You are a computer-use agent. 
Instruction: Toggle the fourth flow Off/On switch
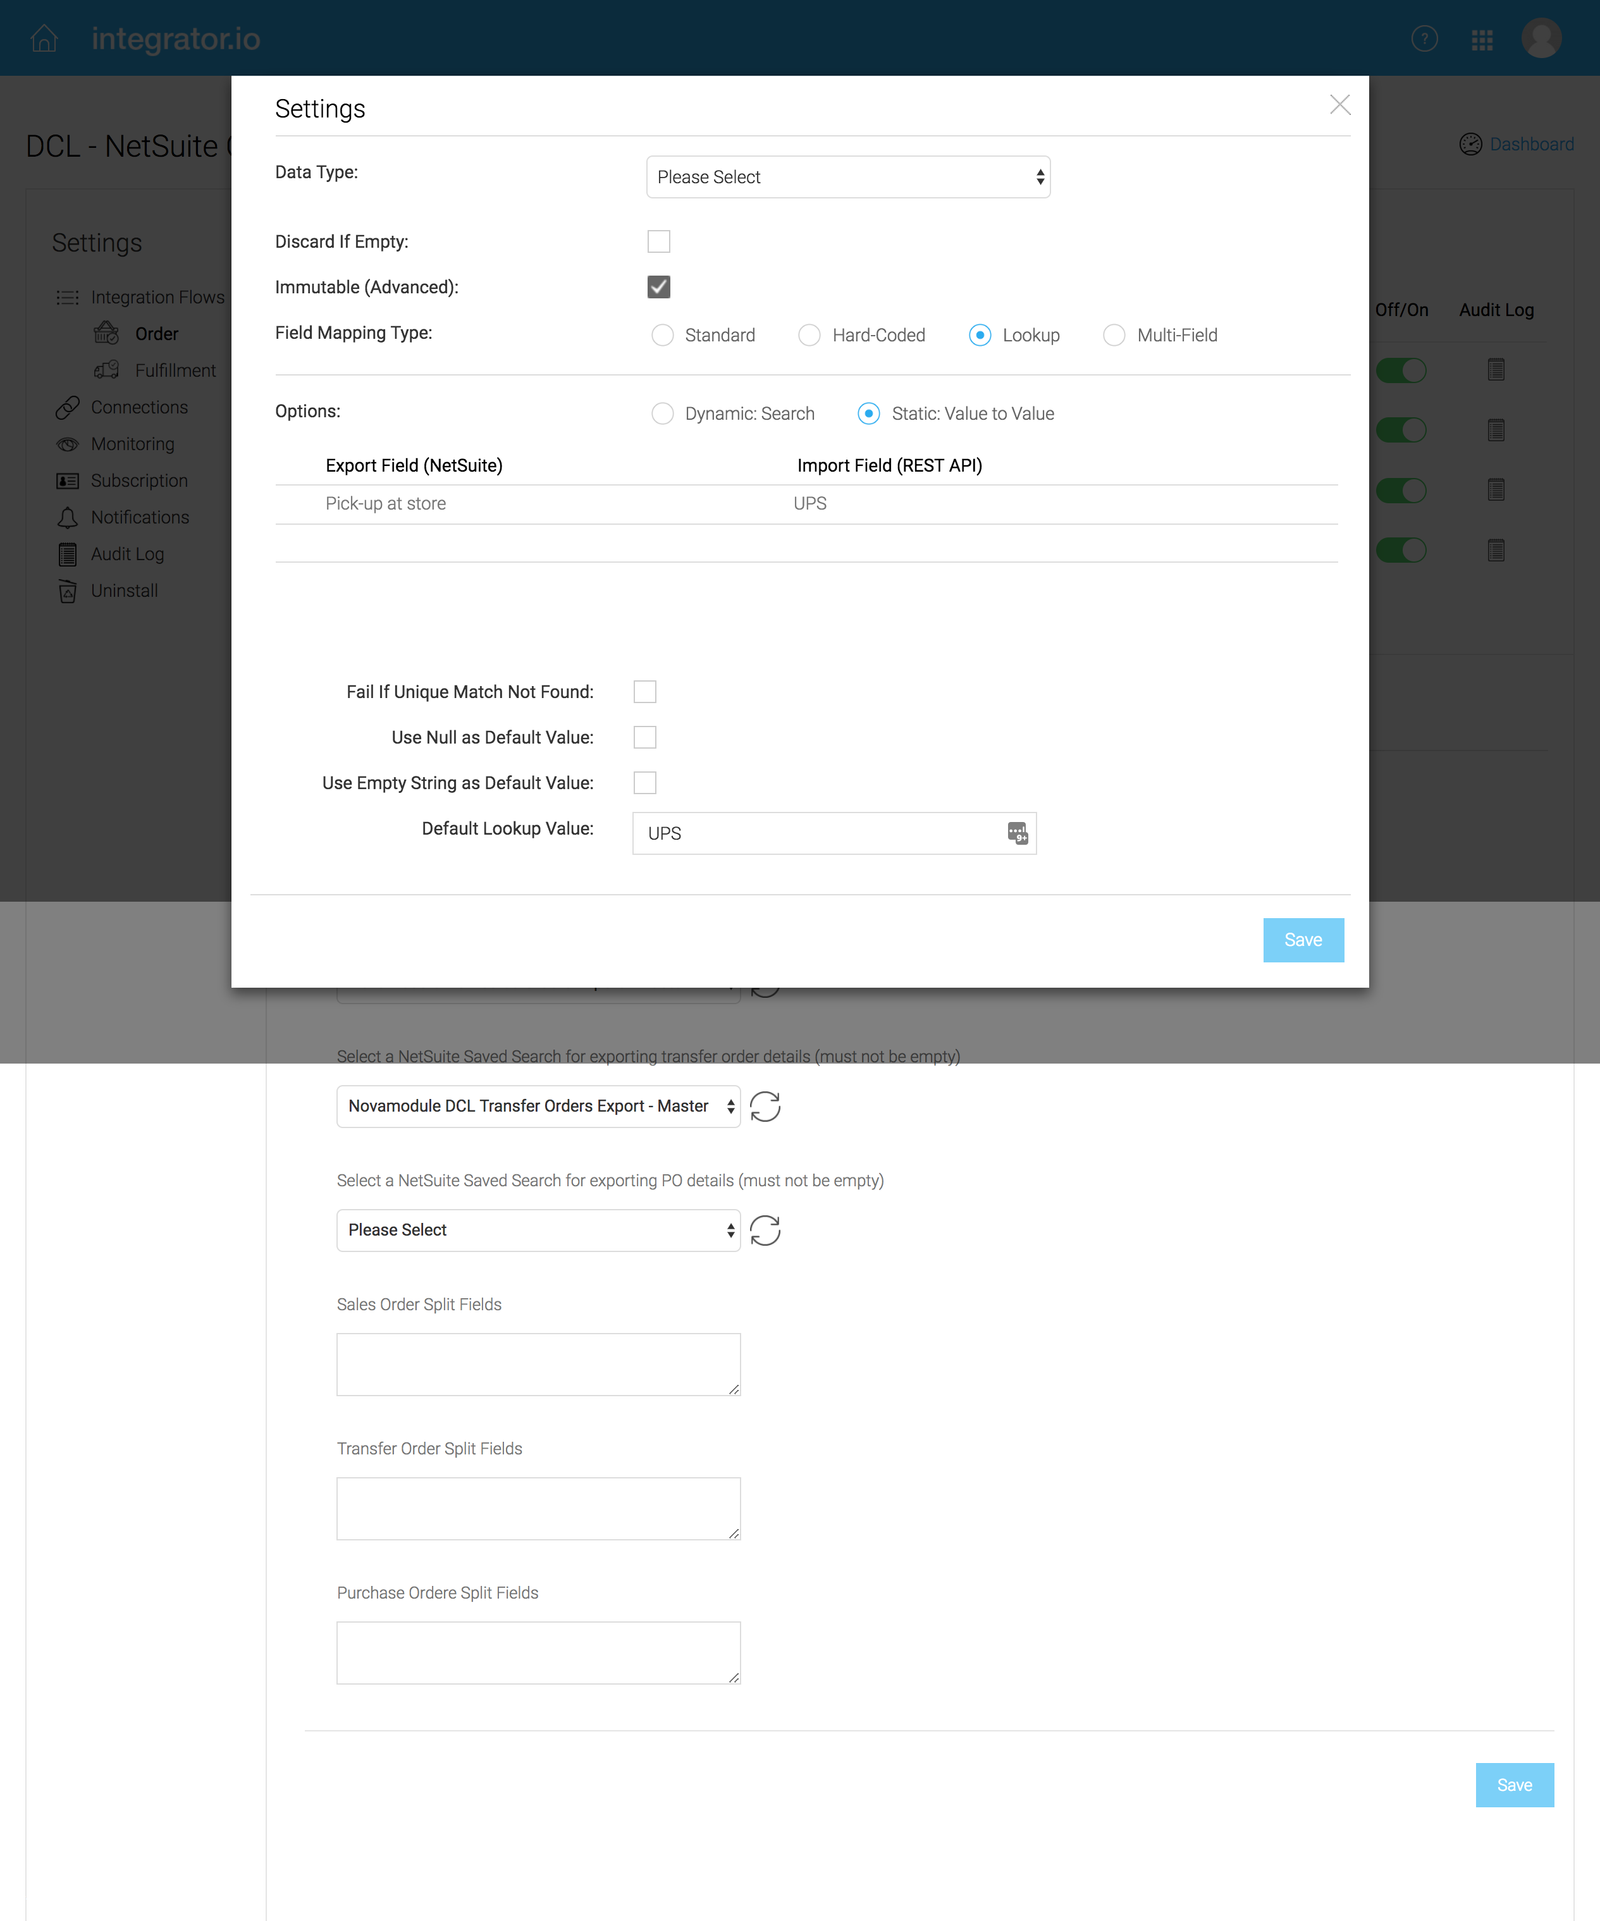(x=1401, y=550)
